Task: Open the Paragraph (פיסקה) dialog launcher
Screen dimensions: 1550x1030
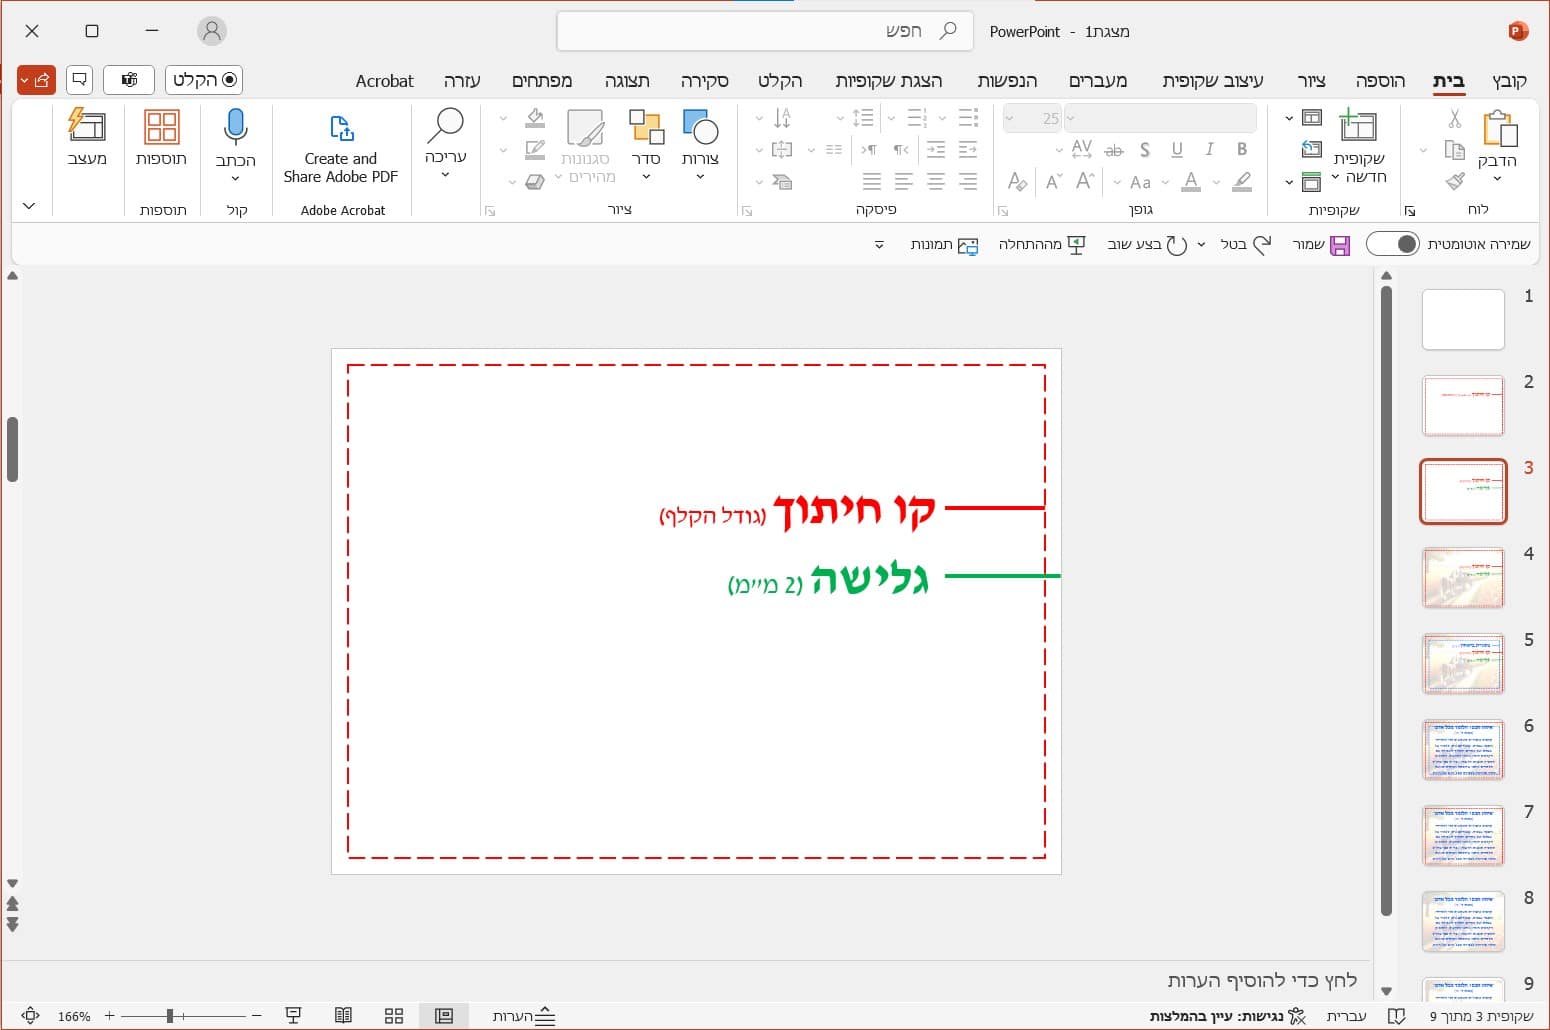Action: (x=746, y=211)
